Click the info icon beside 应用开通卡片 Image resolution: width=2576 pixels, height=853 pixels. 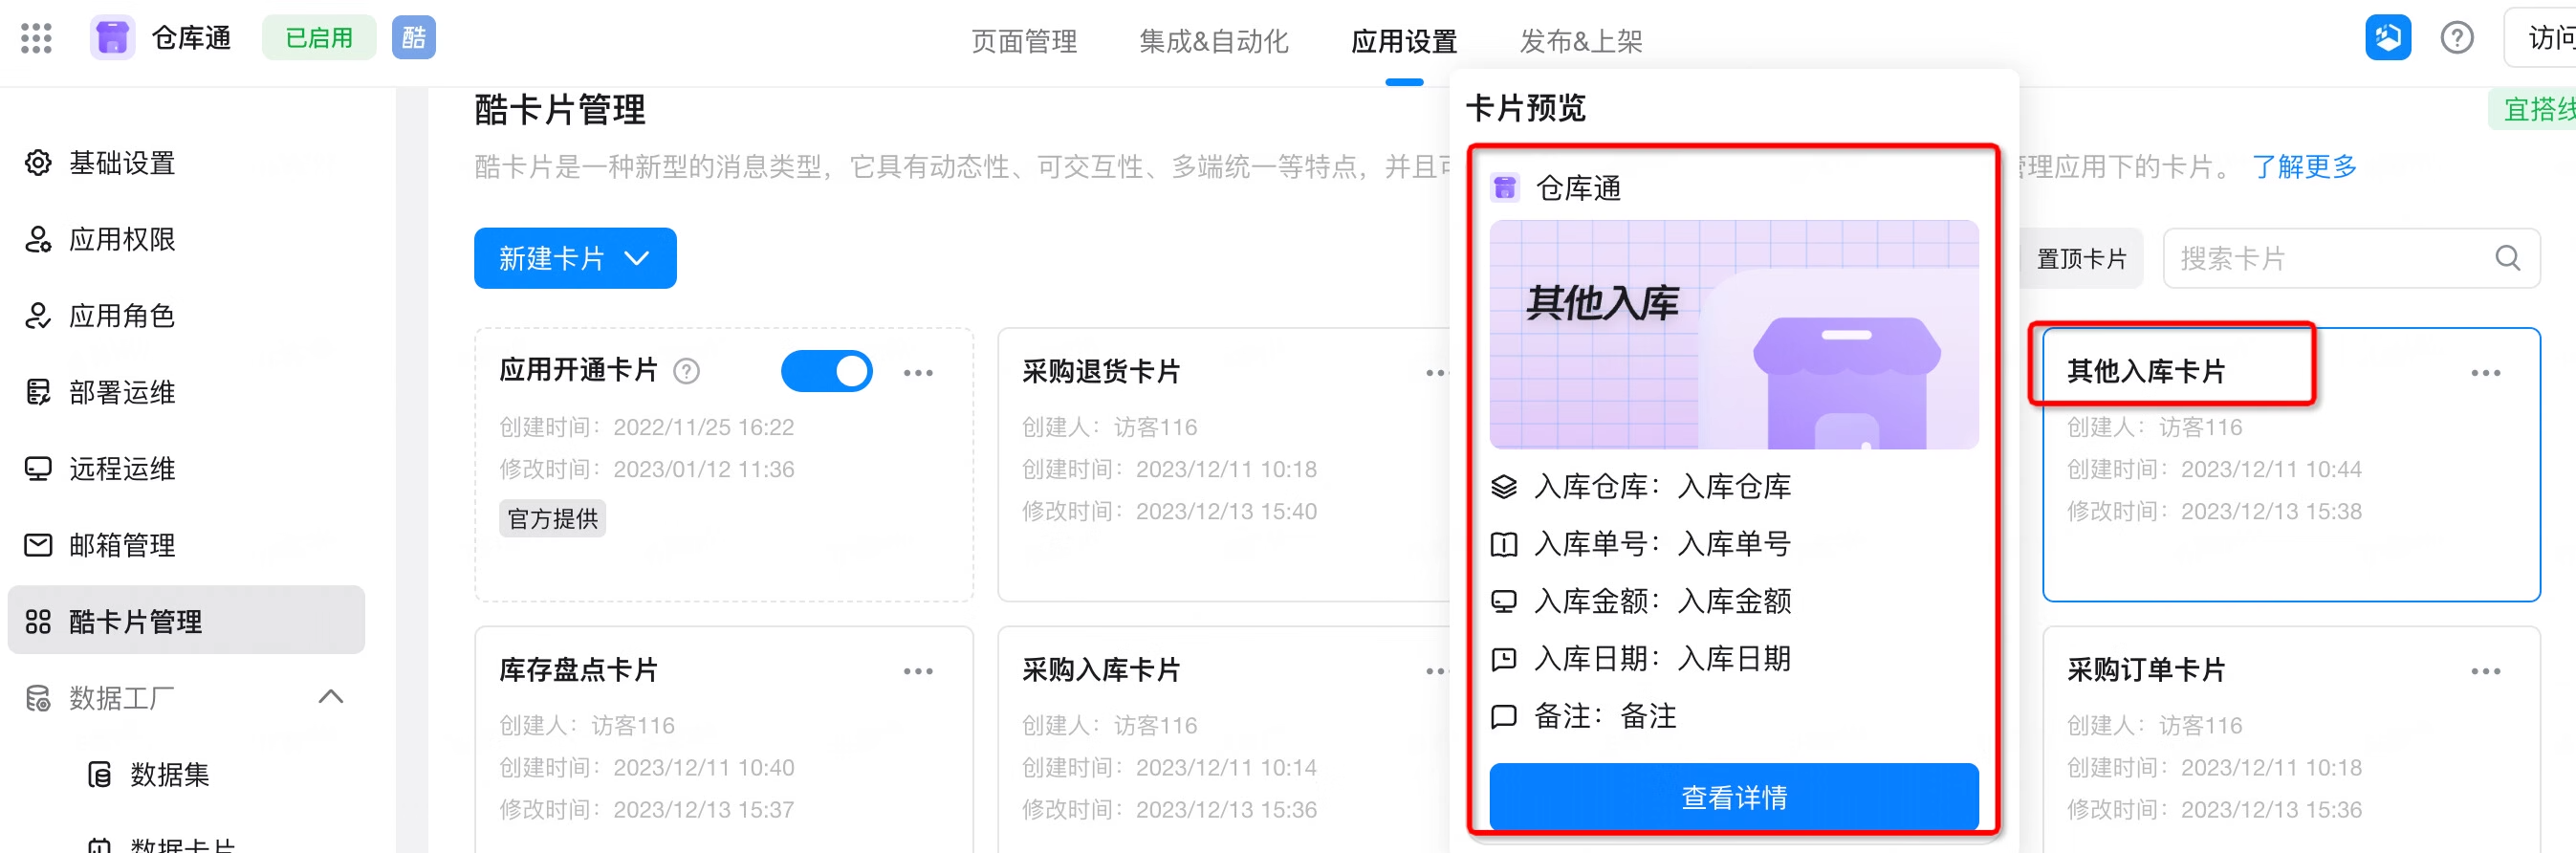tap(686, 372)
